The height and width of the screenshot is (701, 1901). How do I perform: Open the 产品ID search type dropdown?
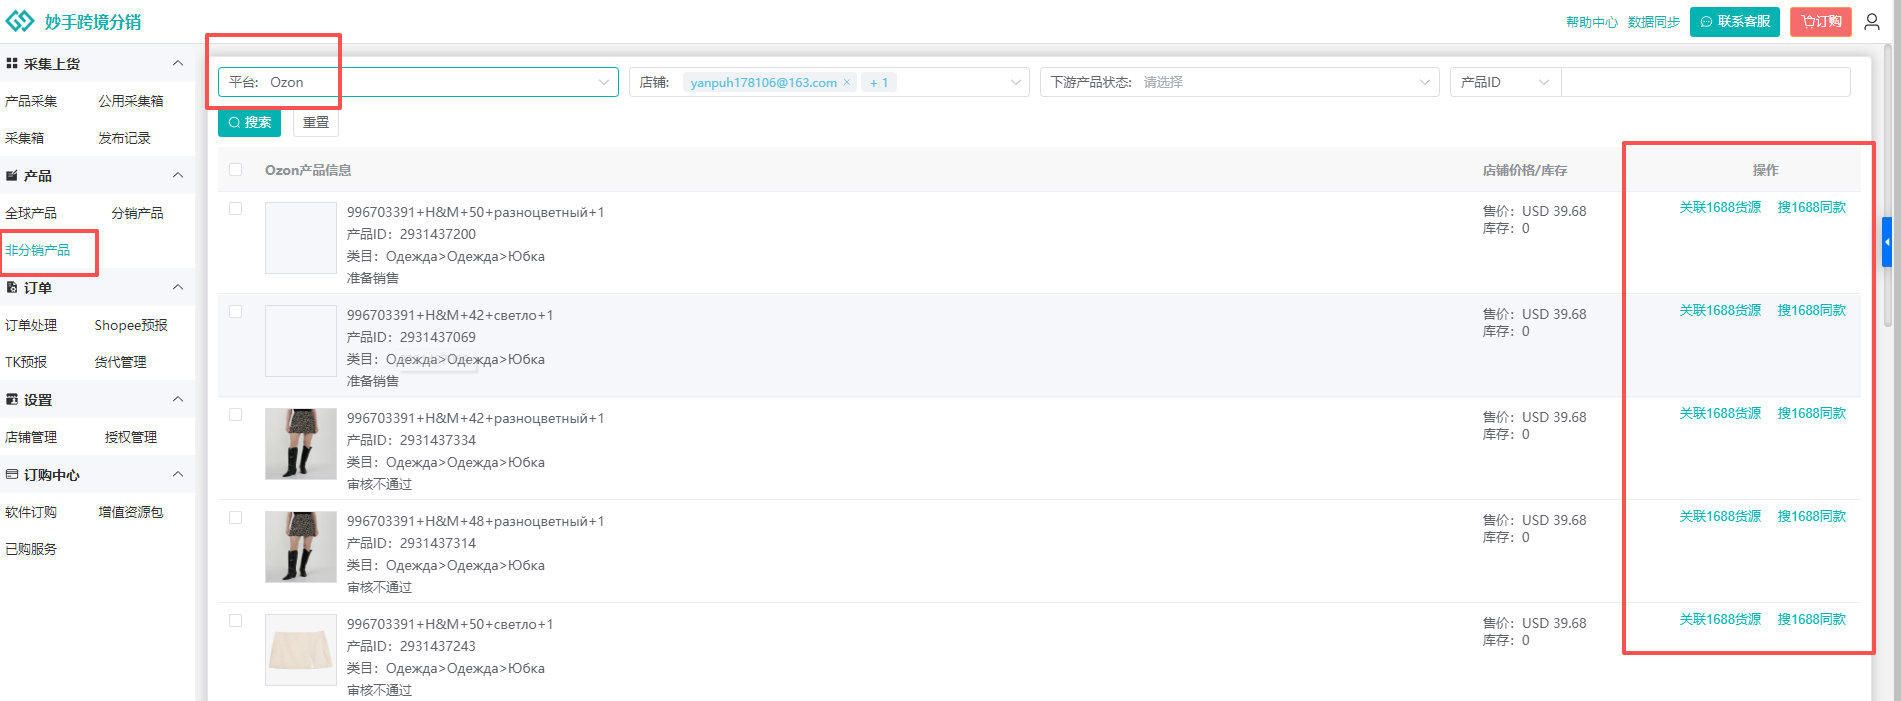tap(1505, 82)
